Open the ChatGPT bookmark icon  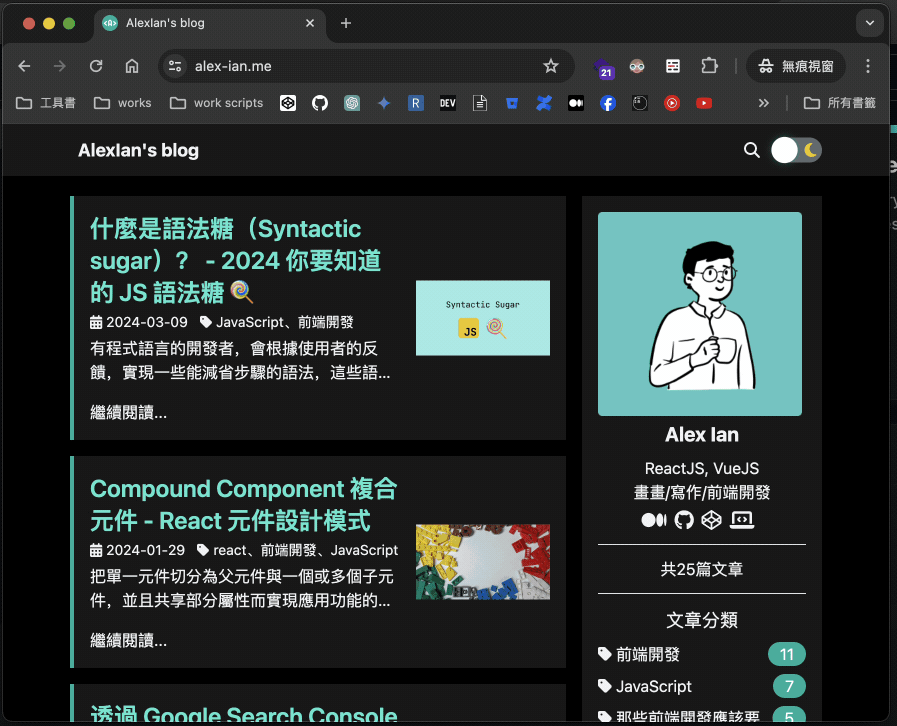[352, 103]
